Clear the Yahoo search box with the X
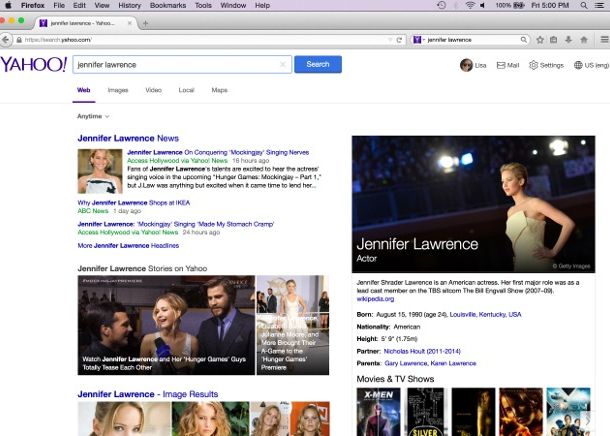Screen dimensions: 610x436 click(x=283, y=65)
